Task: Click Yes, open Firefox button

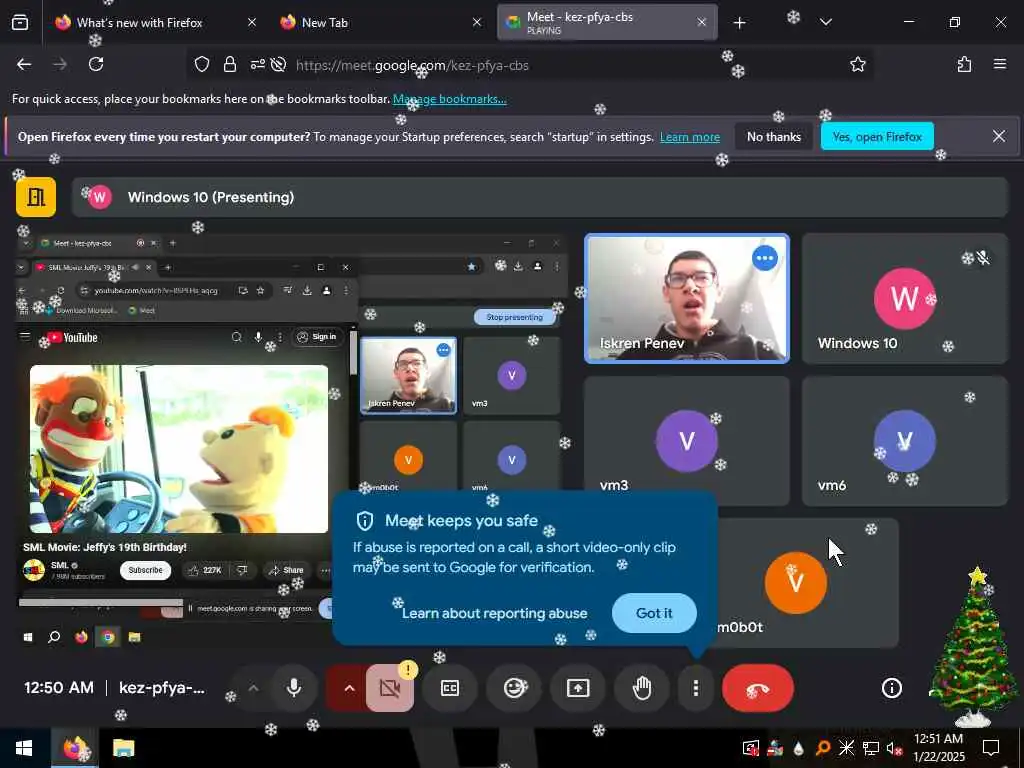Action: [877, 136]
